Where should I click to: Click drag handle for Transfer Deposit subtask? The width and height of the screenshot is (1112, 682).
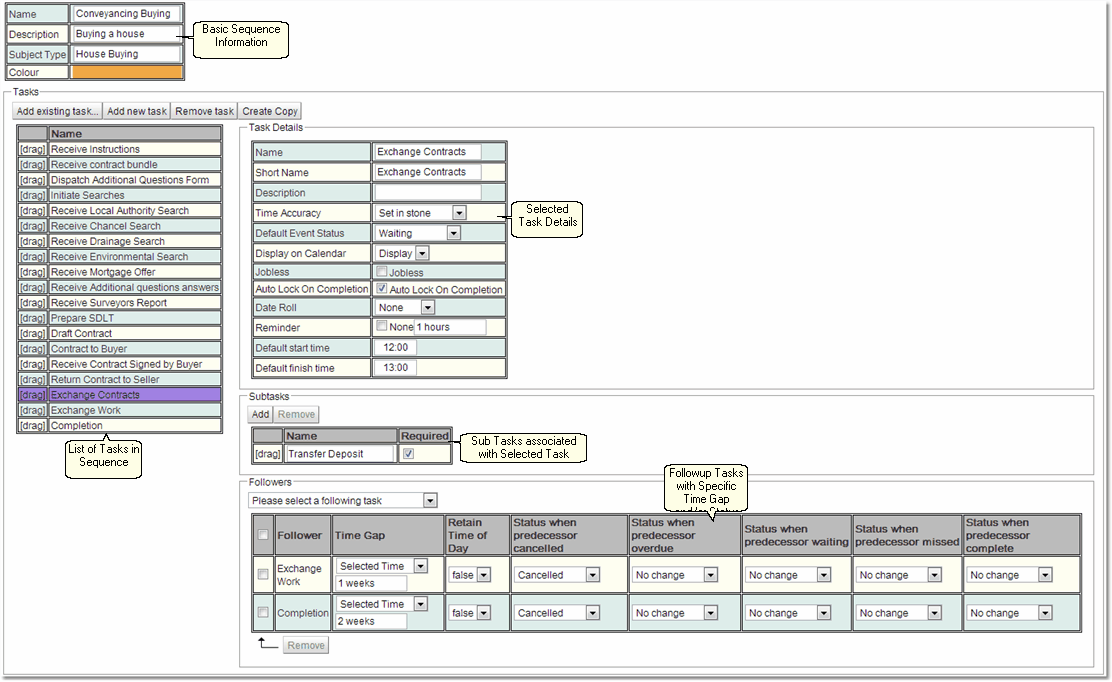(267, 454)
